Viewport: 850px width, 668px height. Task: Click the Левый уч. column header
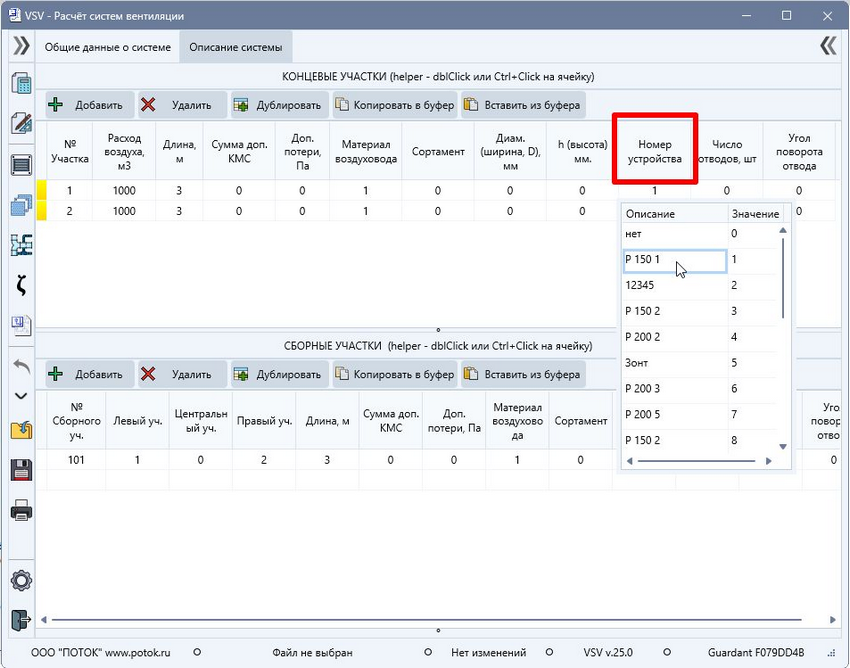[x=138, y=421]
